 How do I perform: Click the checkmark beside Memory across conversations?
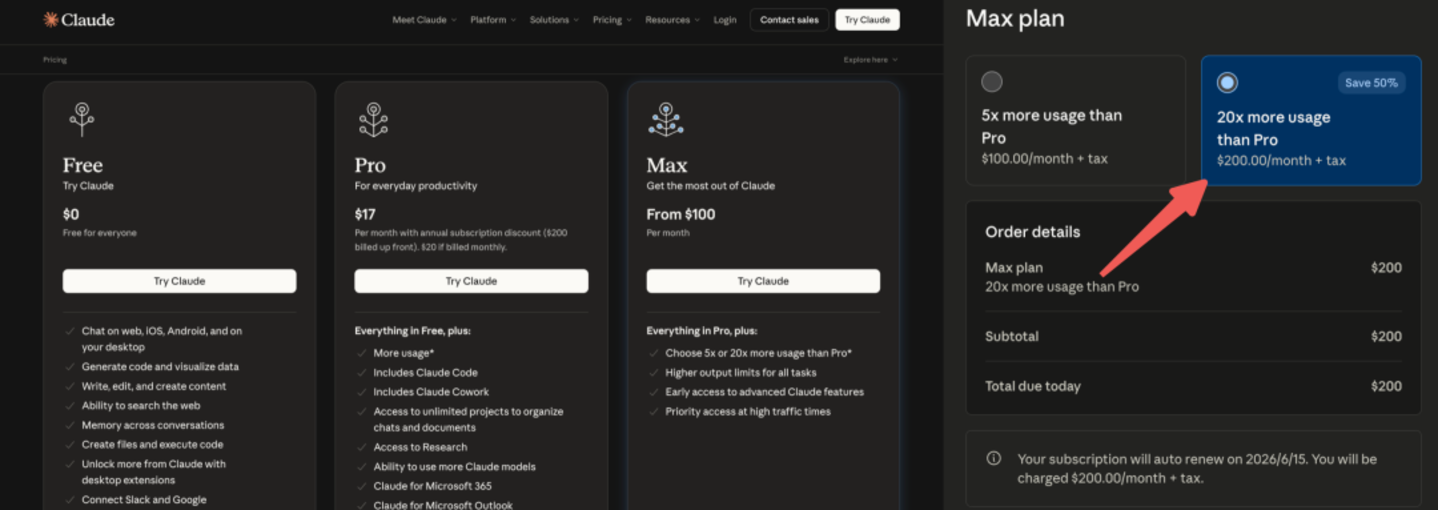69,425
